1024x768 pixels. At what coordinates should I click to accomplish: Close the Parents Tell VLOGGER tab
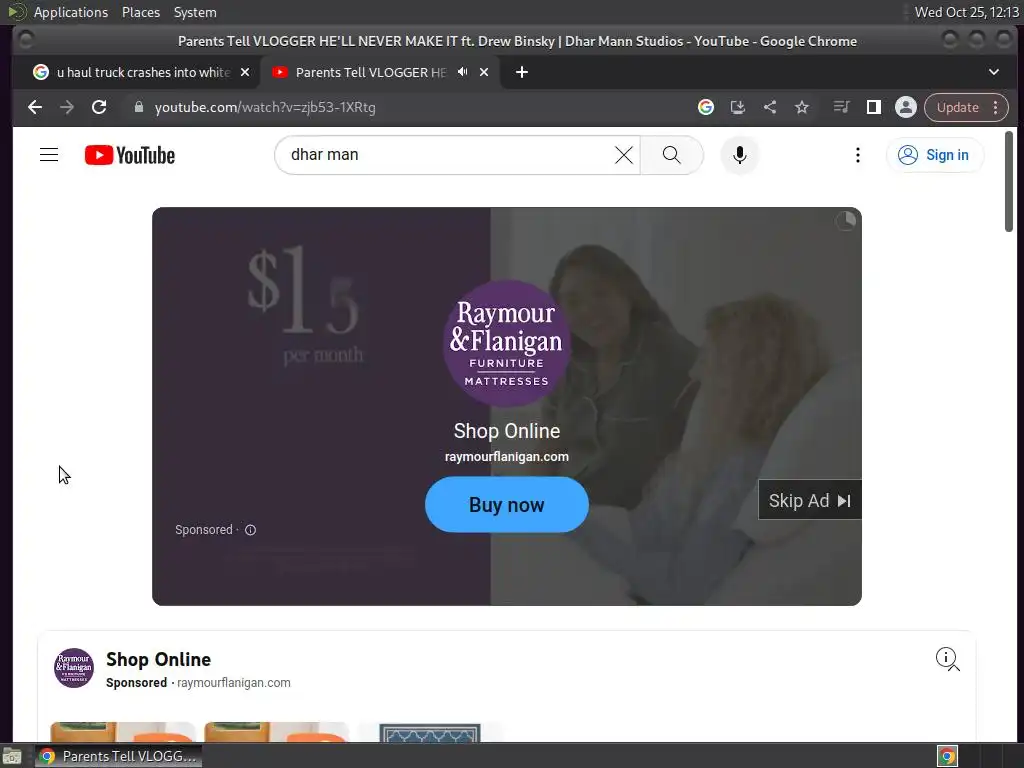tap(484, 72)
